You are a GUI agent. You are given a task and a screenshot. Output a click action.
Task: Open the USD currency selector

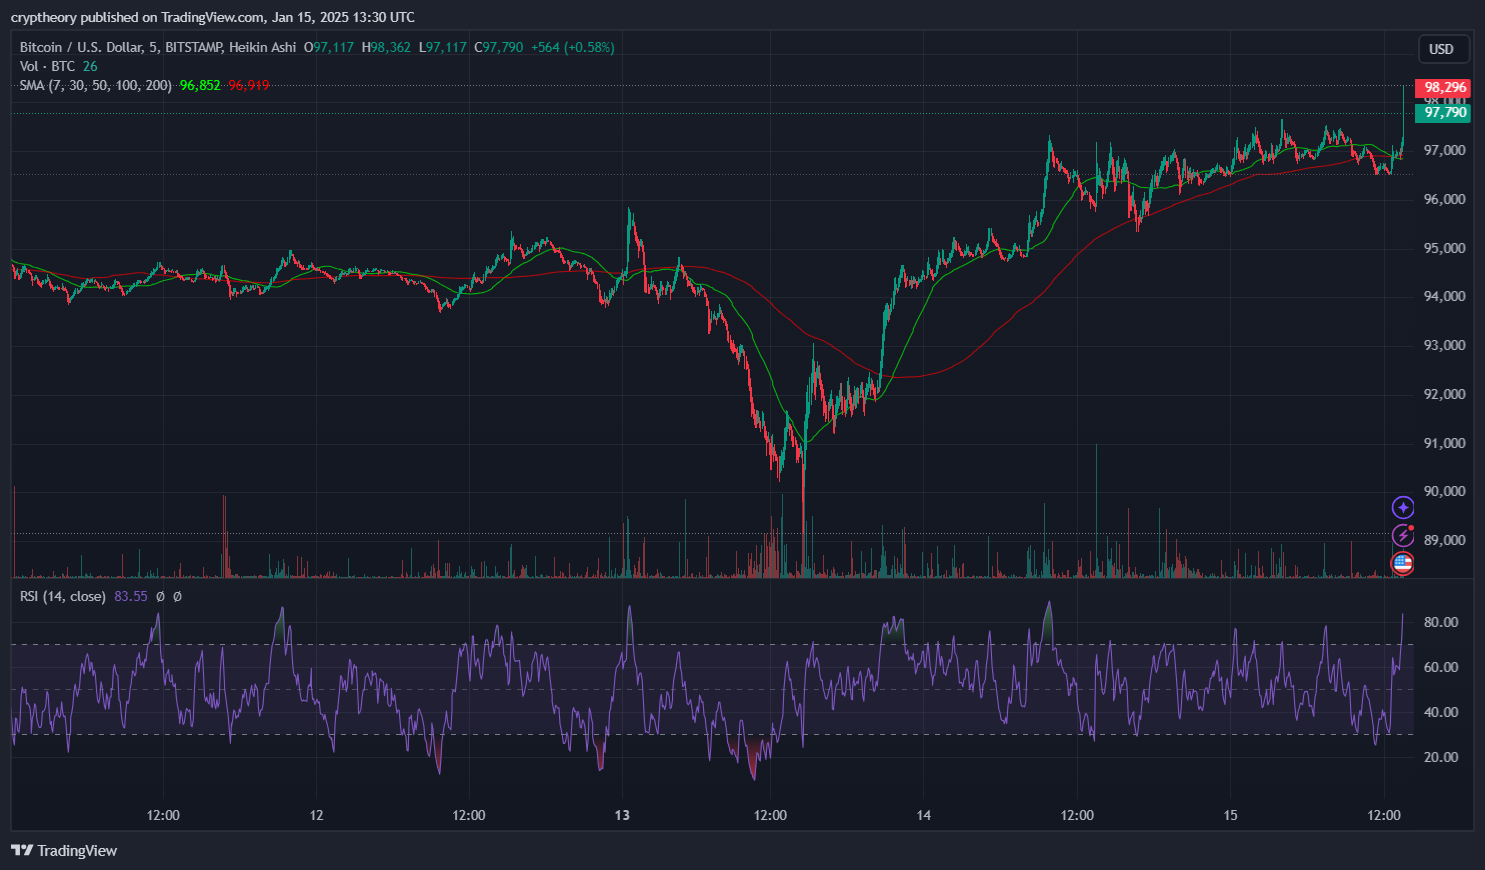(x=1444, y=49)
